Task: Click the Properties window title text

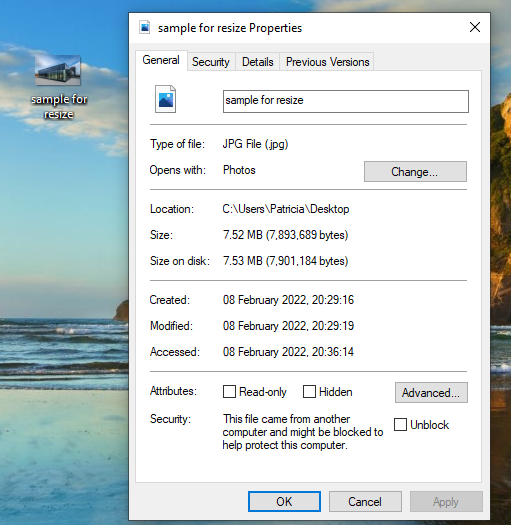Action: pyautogui.click(x=230, y=28)
